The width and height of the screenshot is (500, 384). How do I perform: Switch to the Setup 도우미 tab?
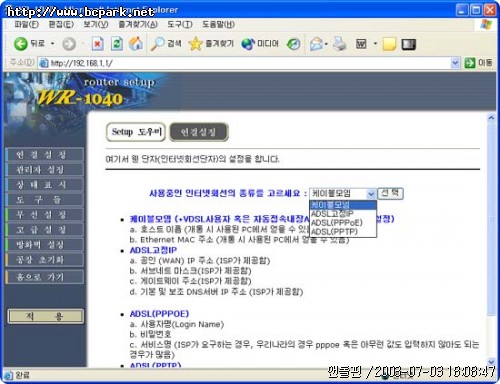point(136,132)
